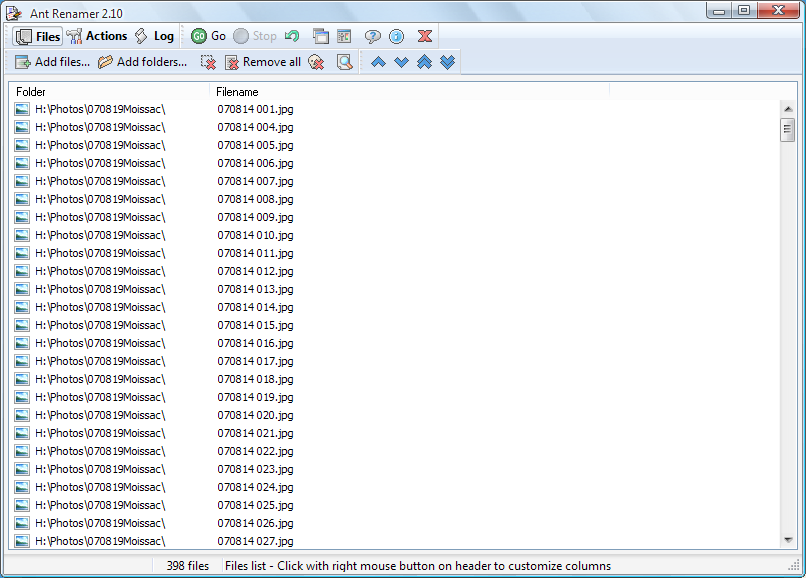Open the options settings icon
Image resolution: width=806 pixels, height=578 pixels.
(x=344, y=36)
